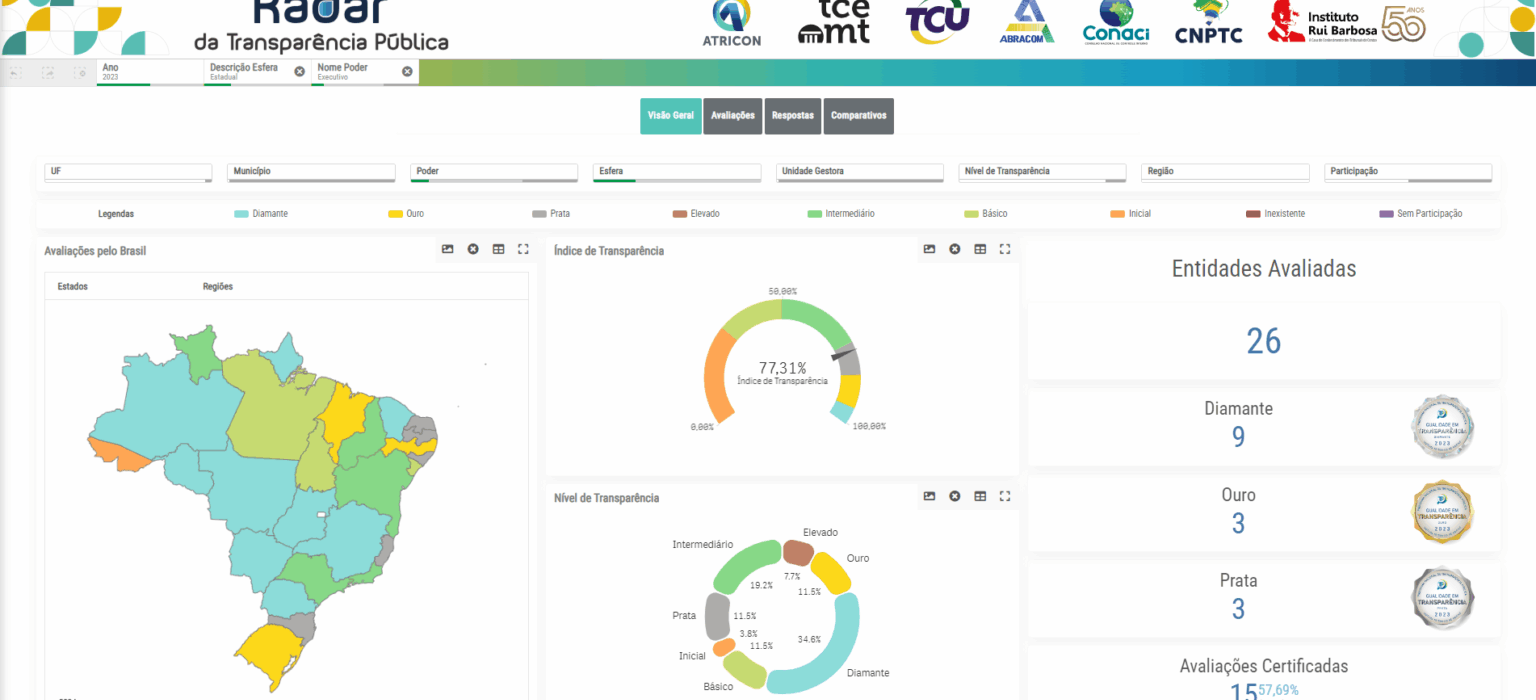The image size is (1536, 700).
Task: Open the Comparativos tab
Action: [858, 116]
